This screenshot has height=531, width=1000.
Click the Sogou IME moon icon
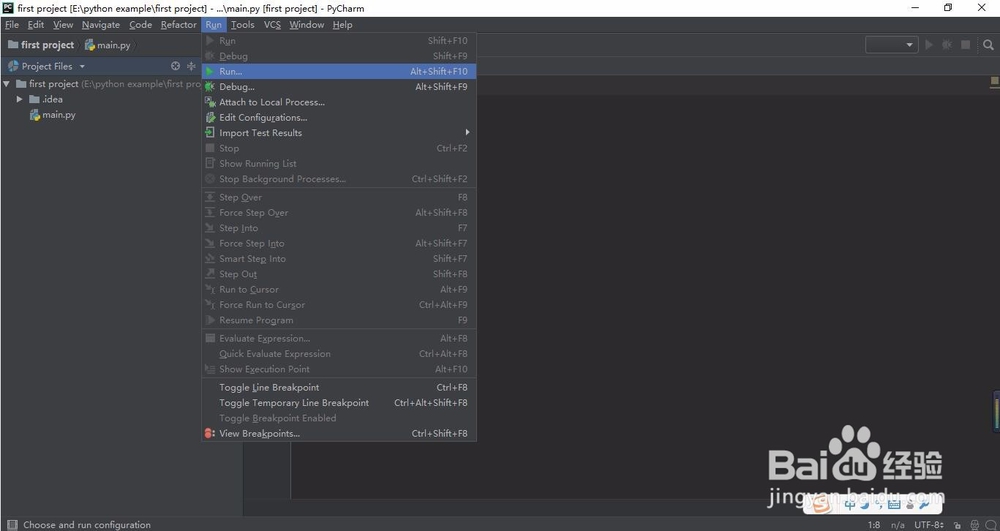(x=864, y=504)
